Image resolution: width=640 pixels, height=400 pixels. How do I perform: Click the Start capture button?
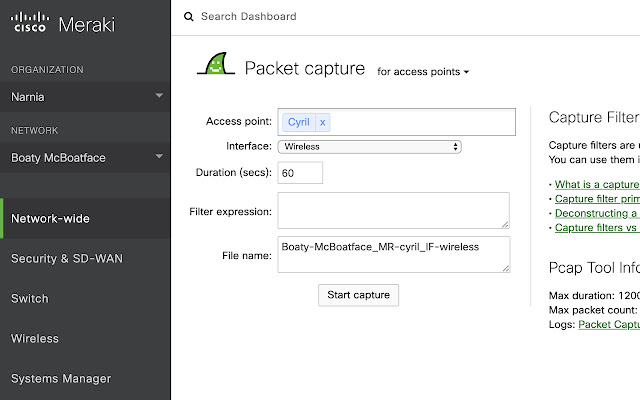point(358,295)
